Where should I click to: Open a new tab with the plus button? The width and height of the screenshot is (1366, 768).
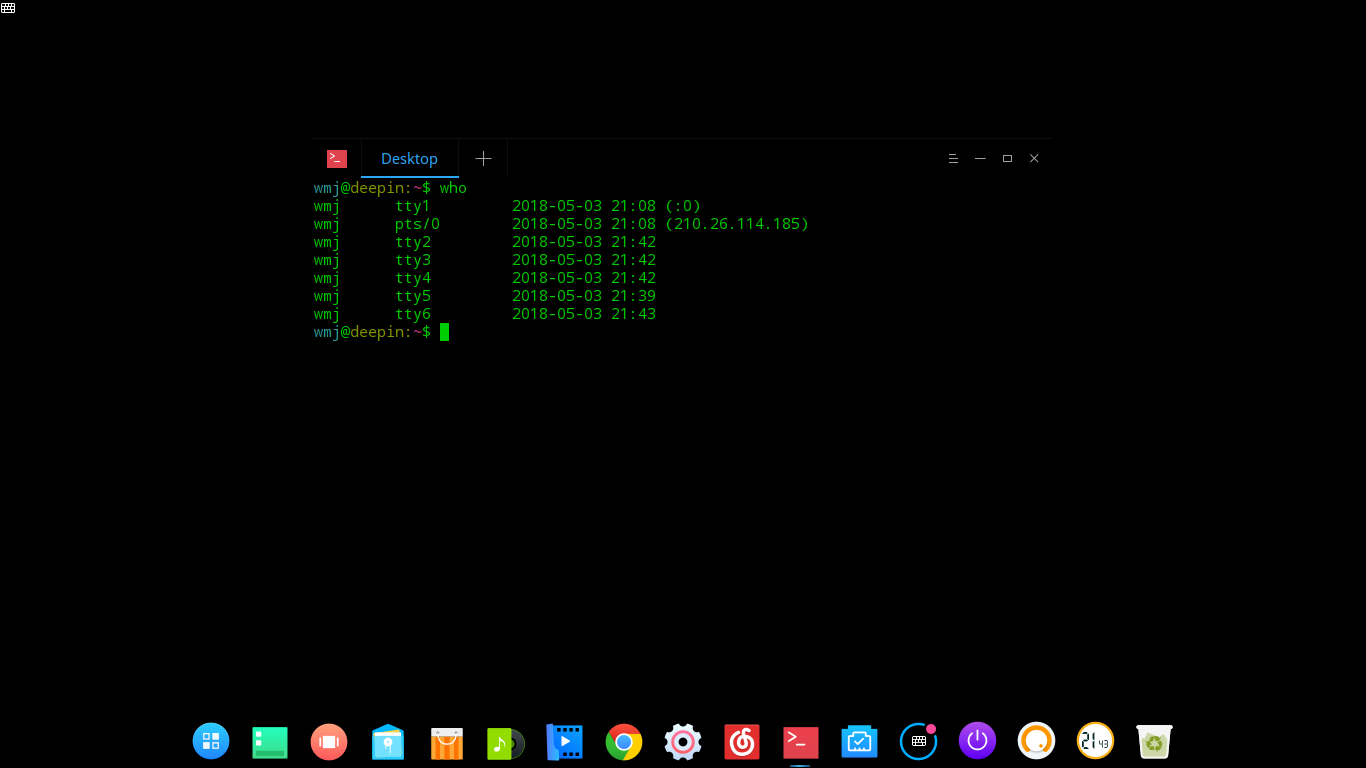483,158
